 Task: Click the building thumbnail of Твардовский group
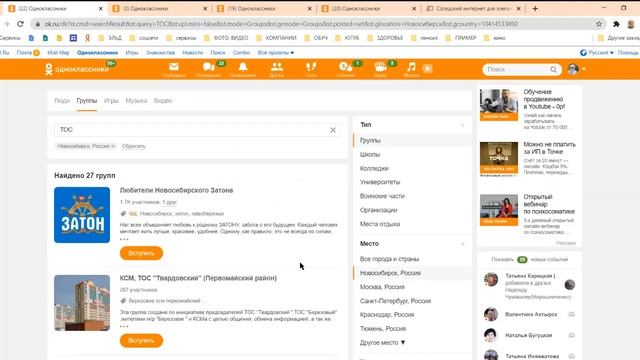click(82, 303)
